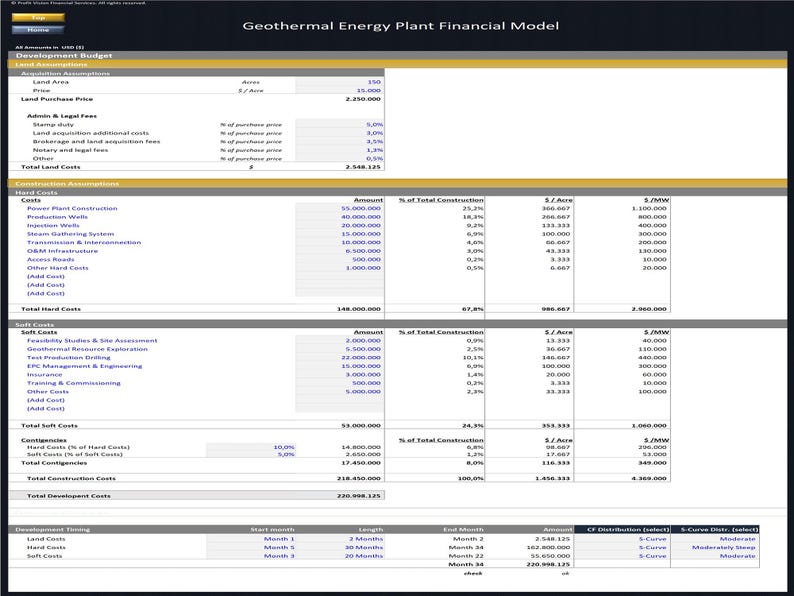
Task: Click the Development Budget section header
Action: tap(398, 55)
